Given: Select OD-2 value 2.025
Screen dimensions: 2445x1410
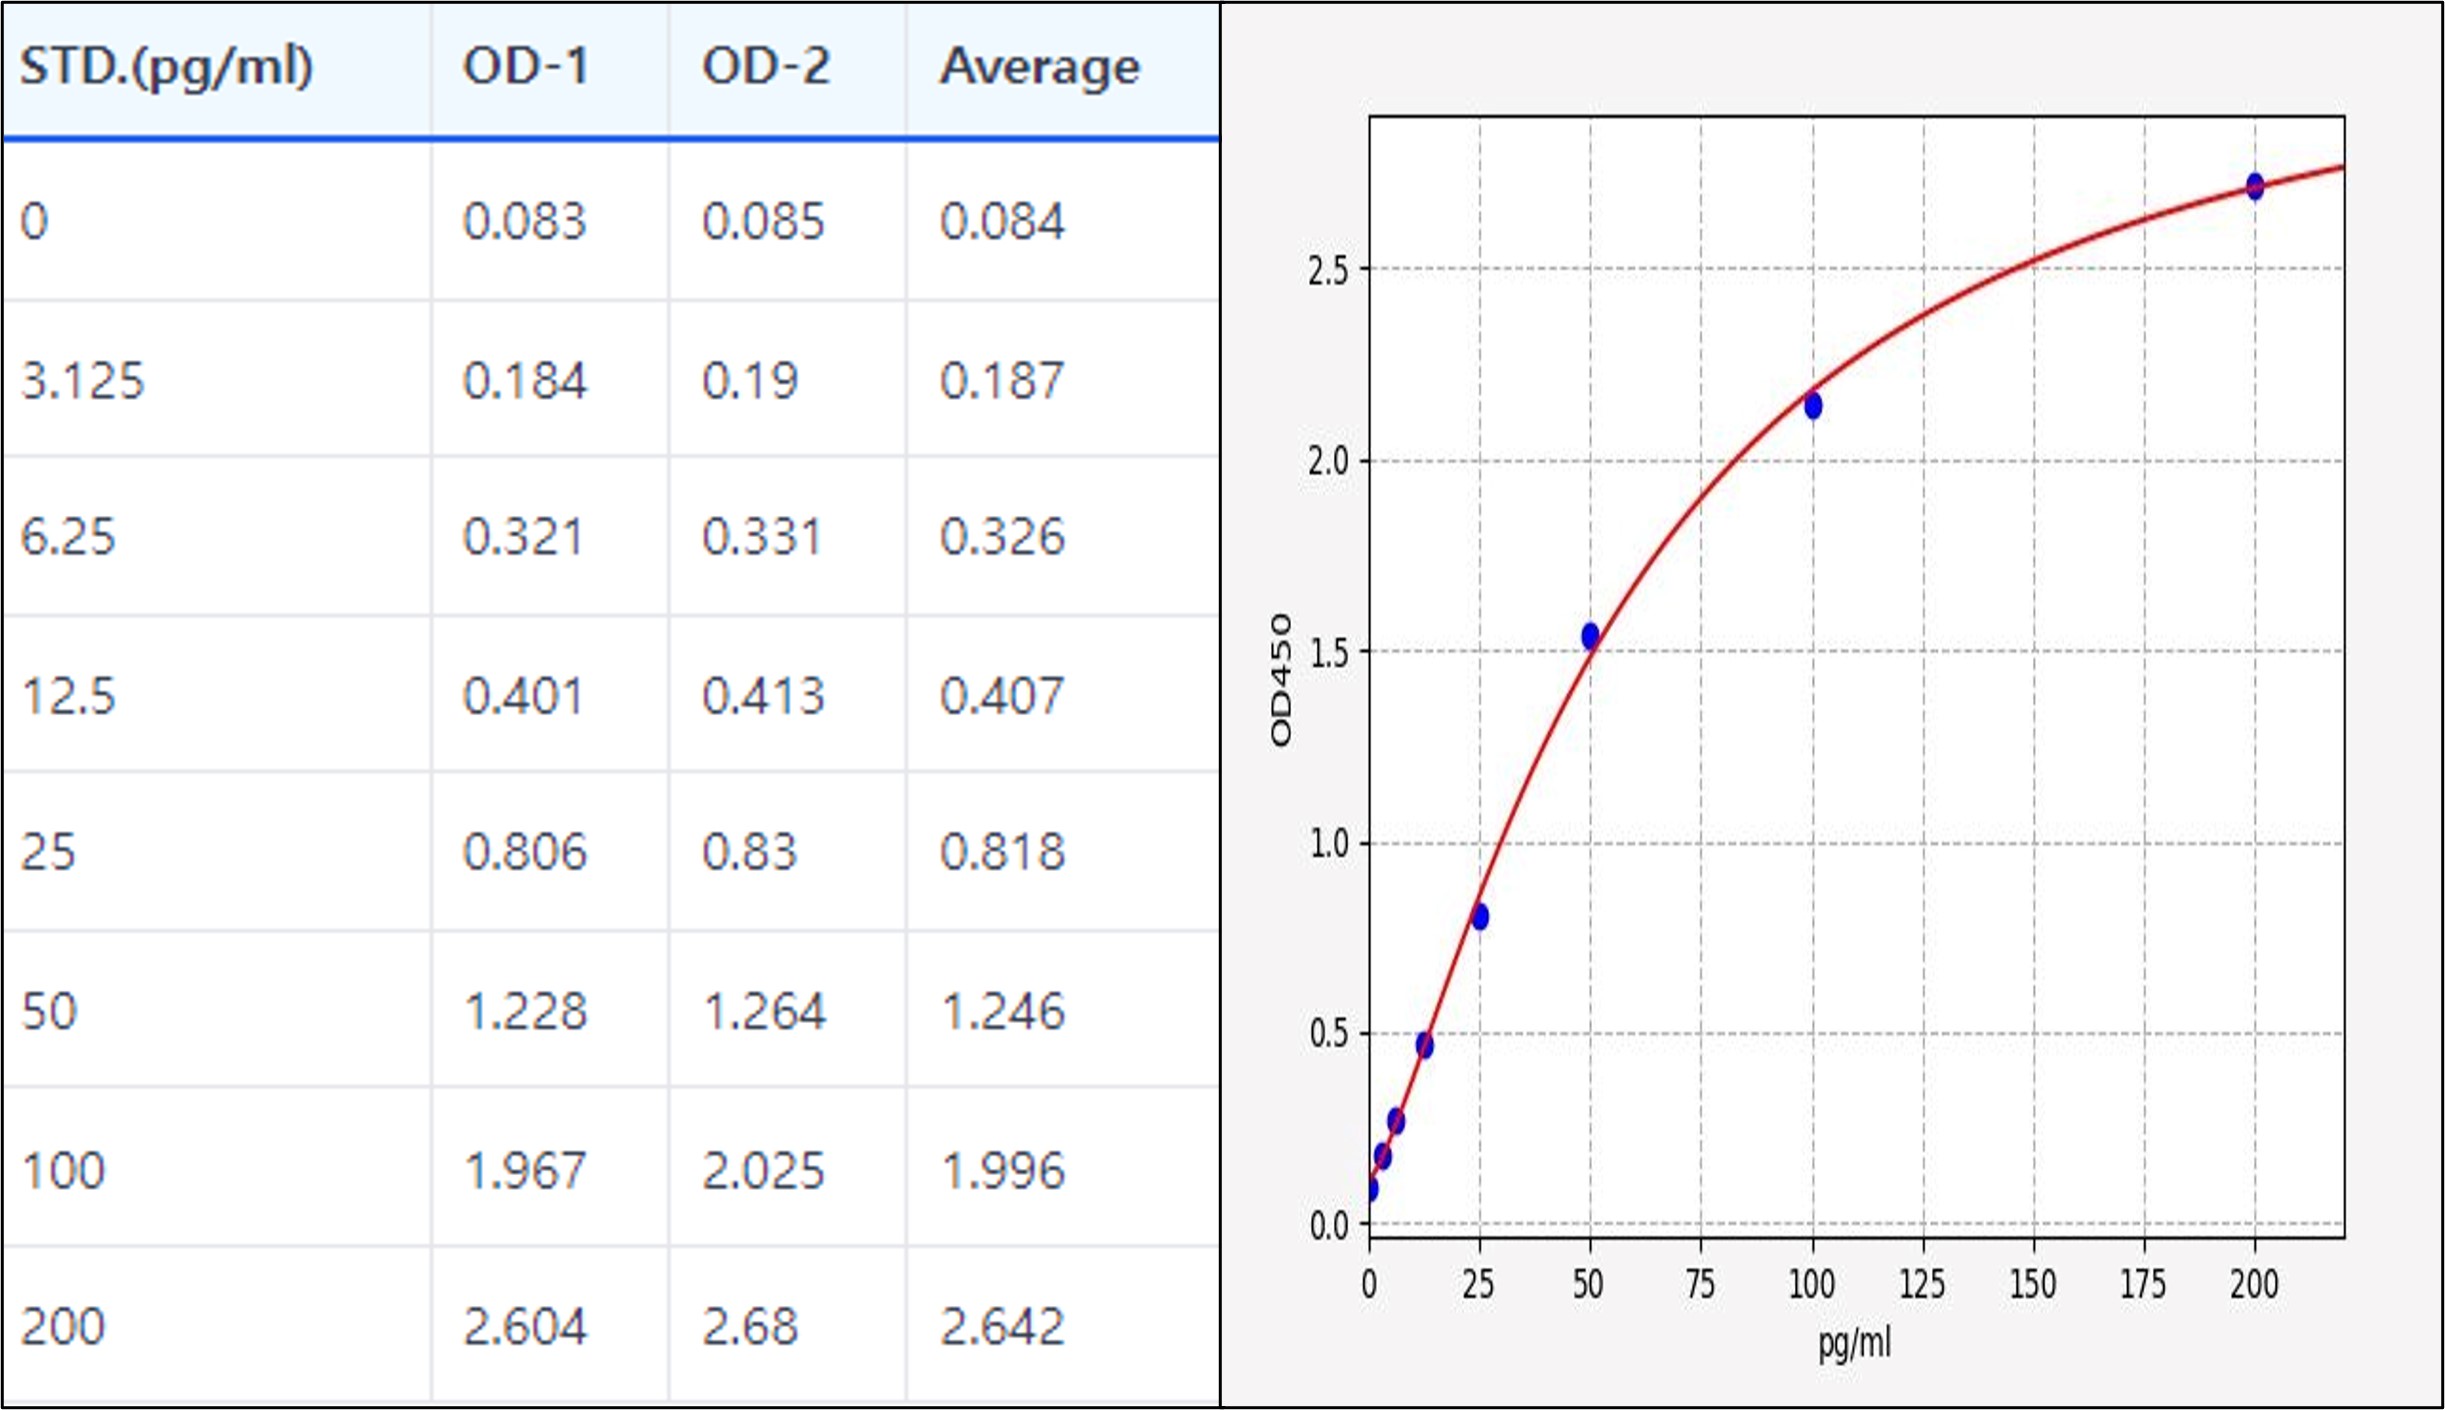Looking at the screenshot, I should pyautogui.click(x=763, y=1171).
